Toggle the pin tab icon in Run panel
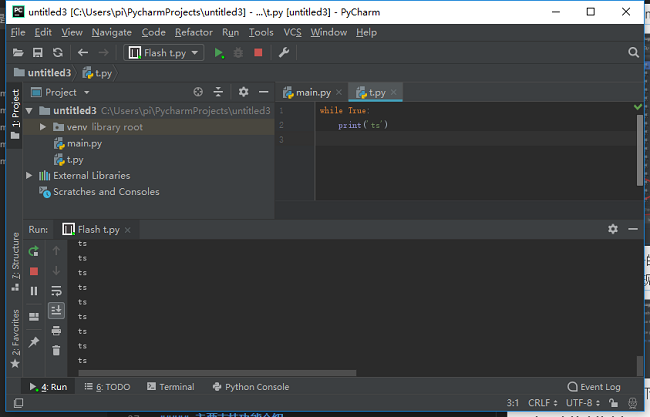The height and width of the screenshot is (417, 650). 34,342
